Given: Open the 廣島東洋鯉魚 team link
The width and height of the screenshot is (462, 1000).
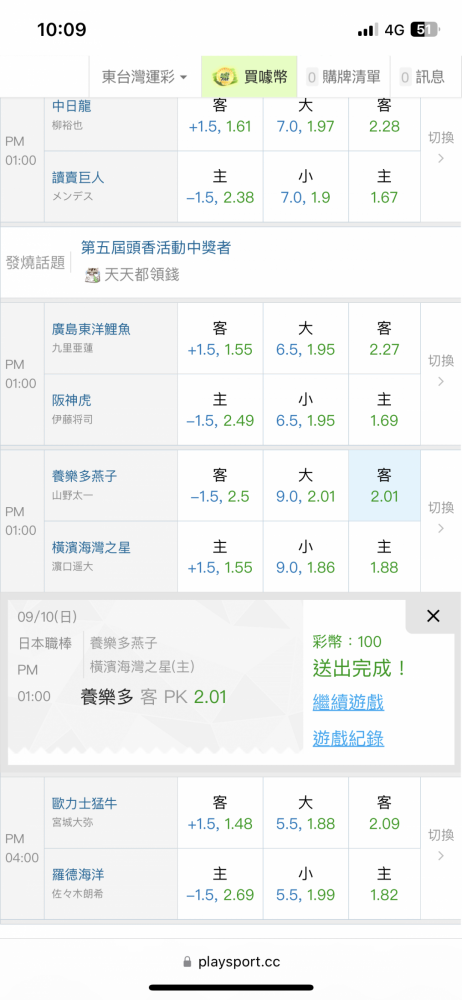Looking at the screenshot, I should (92, 330).
